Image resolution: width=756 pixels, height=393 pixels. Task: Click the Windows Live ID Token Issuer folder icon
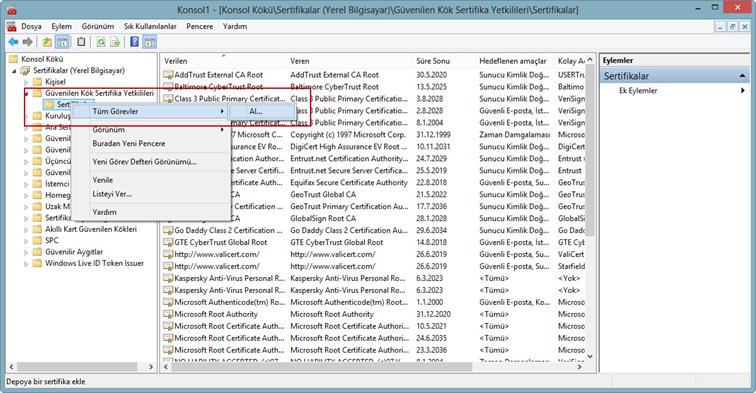pos(37,263)
